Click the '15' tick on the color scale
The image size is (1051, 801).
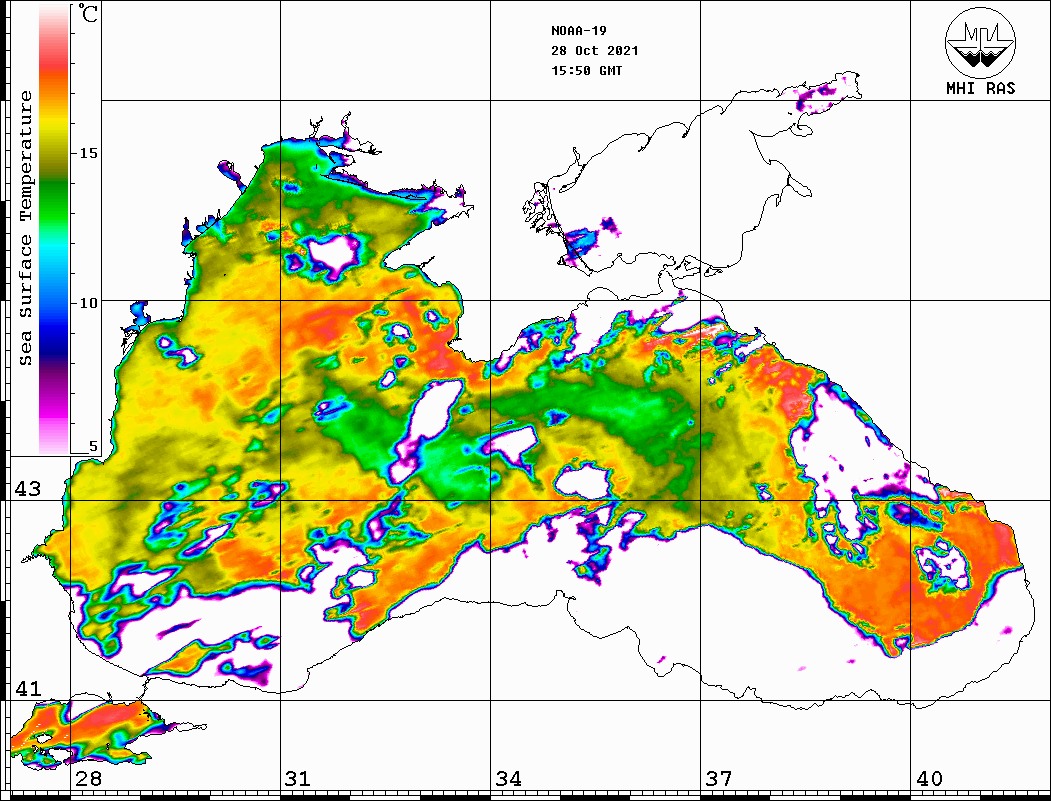88,153
